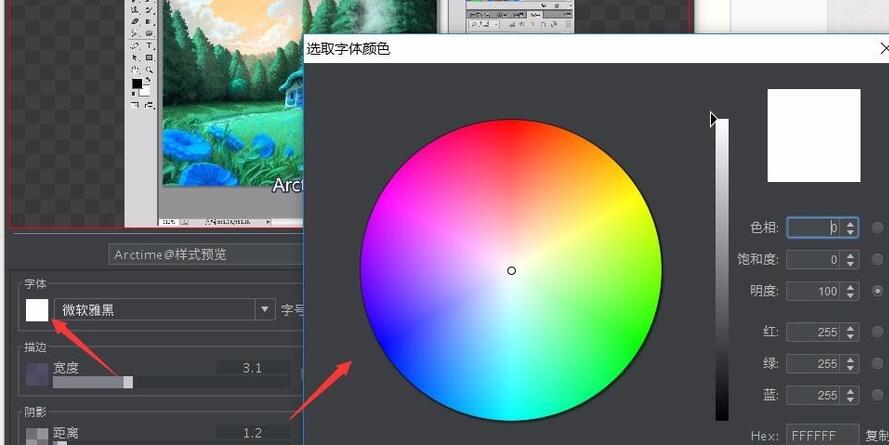Image resolution: width=889 pixels, height=445 pixels.
Task: Click the 阴影 section label
Action: point(35,412)
